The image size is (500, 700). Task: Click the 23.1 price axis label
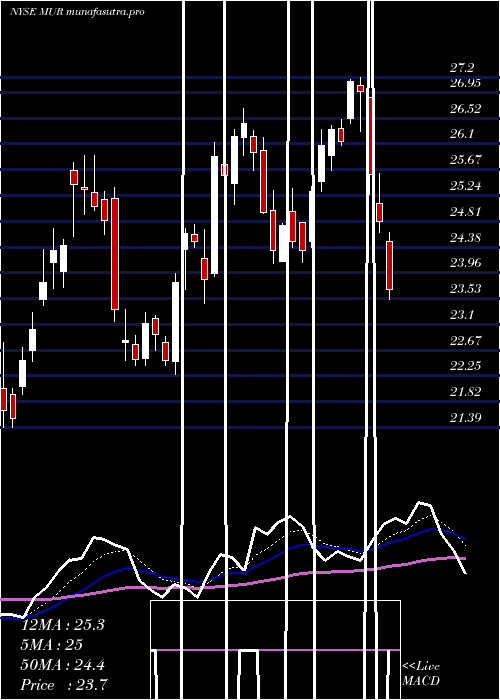click(462, 315)
